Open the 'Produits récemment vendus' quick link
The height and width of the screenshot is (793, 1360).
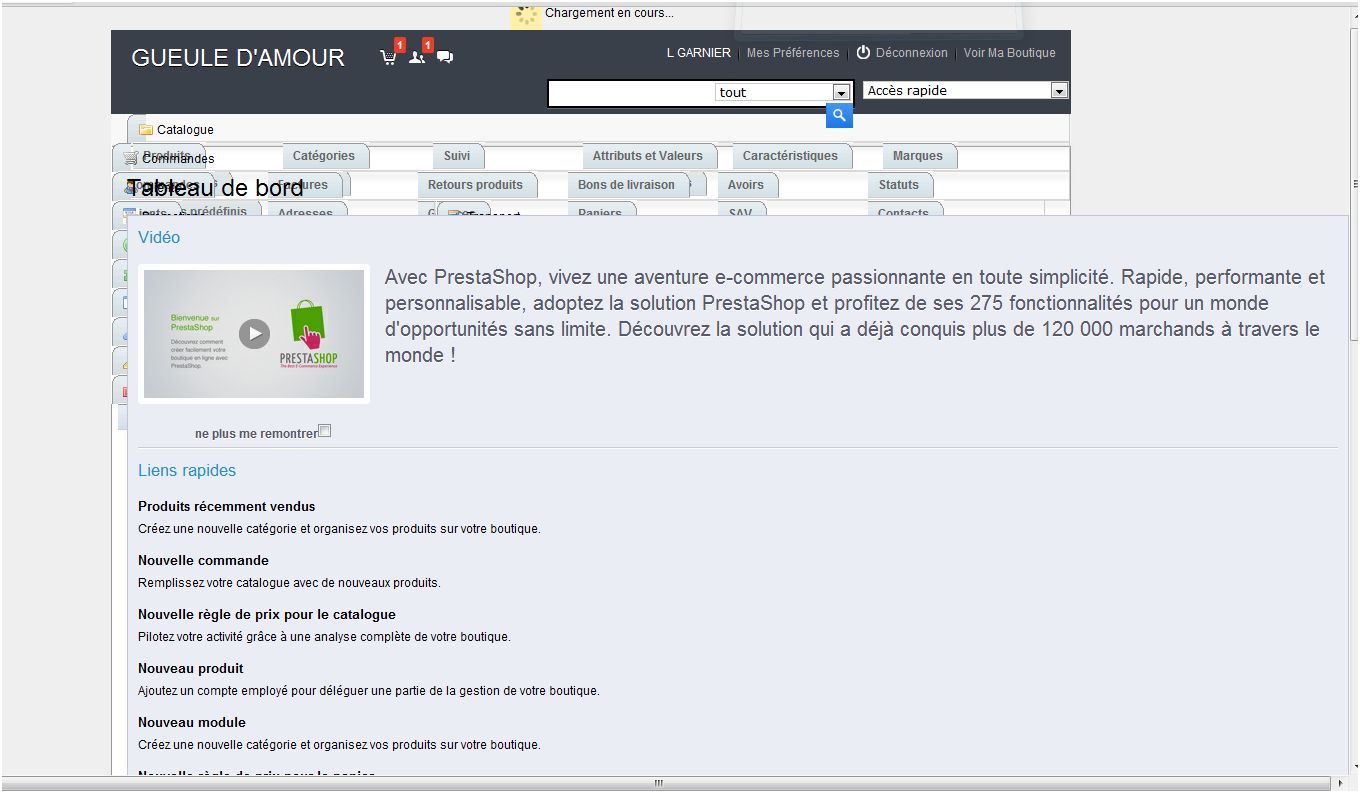pos(227,507)
